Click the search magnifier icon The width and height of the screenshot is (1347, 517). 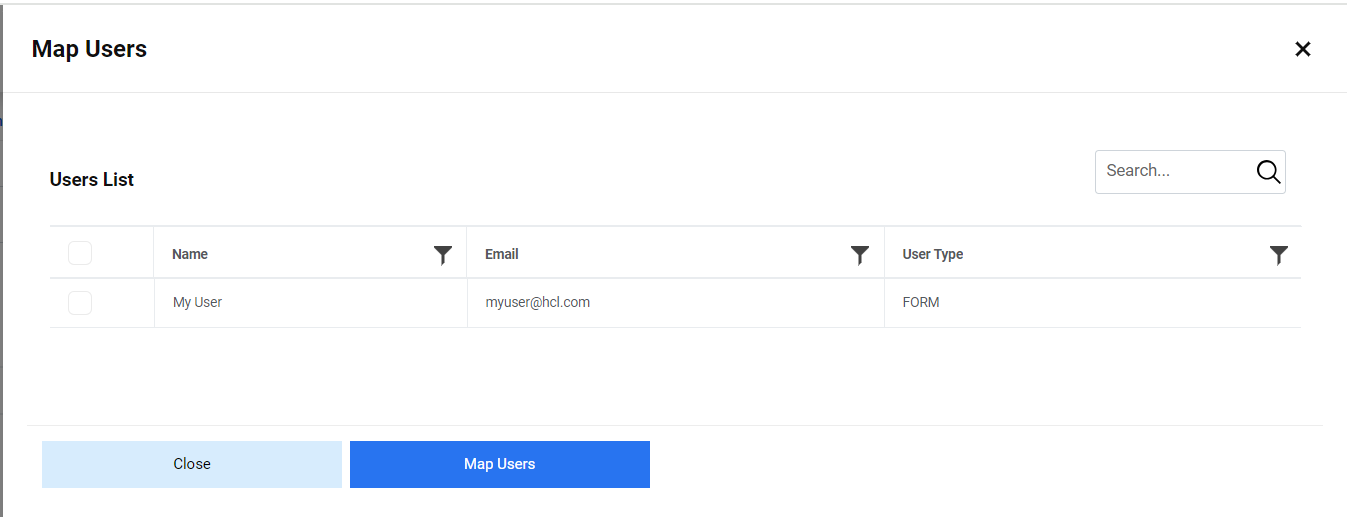1268,172
